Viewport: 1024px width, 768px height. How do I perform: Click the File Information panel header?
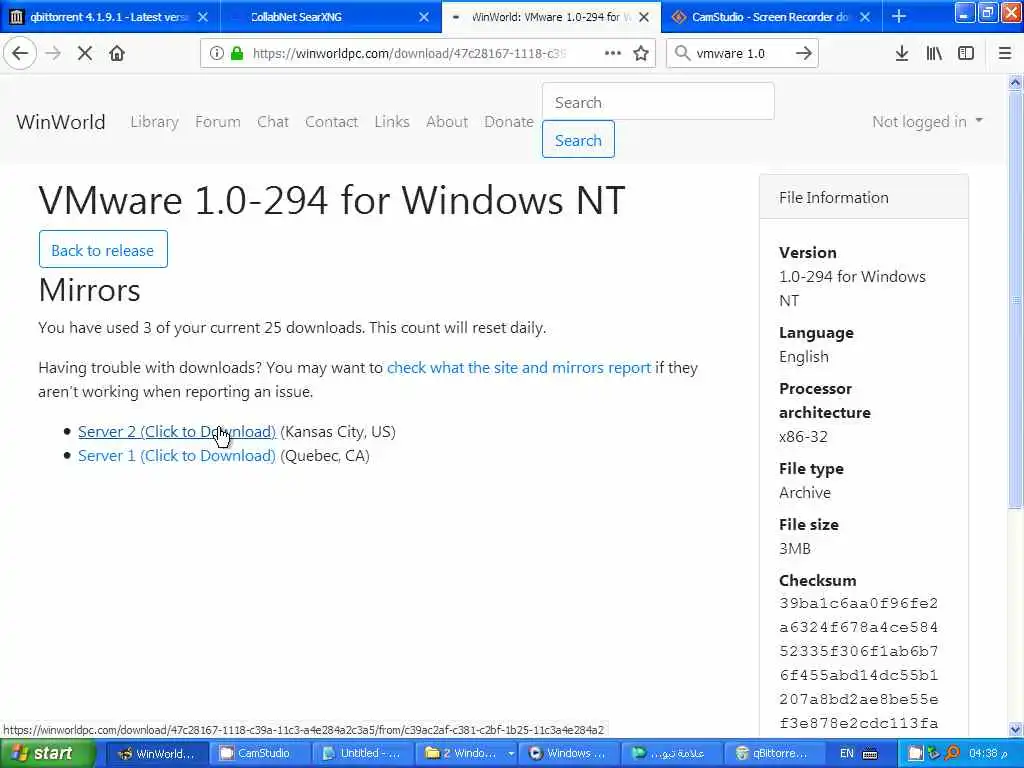(863, 197)
